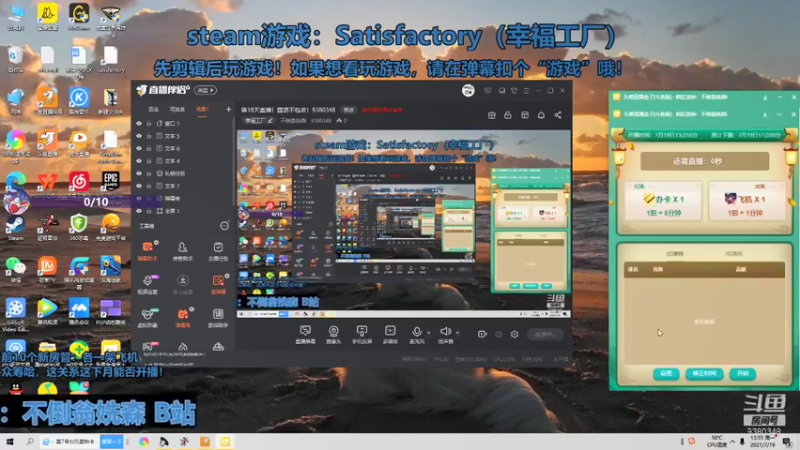The image size is (800, 450).
Task: Open Steam desktop shortcut
Action: click(15, 228)
